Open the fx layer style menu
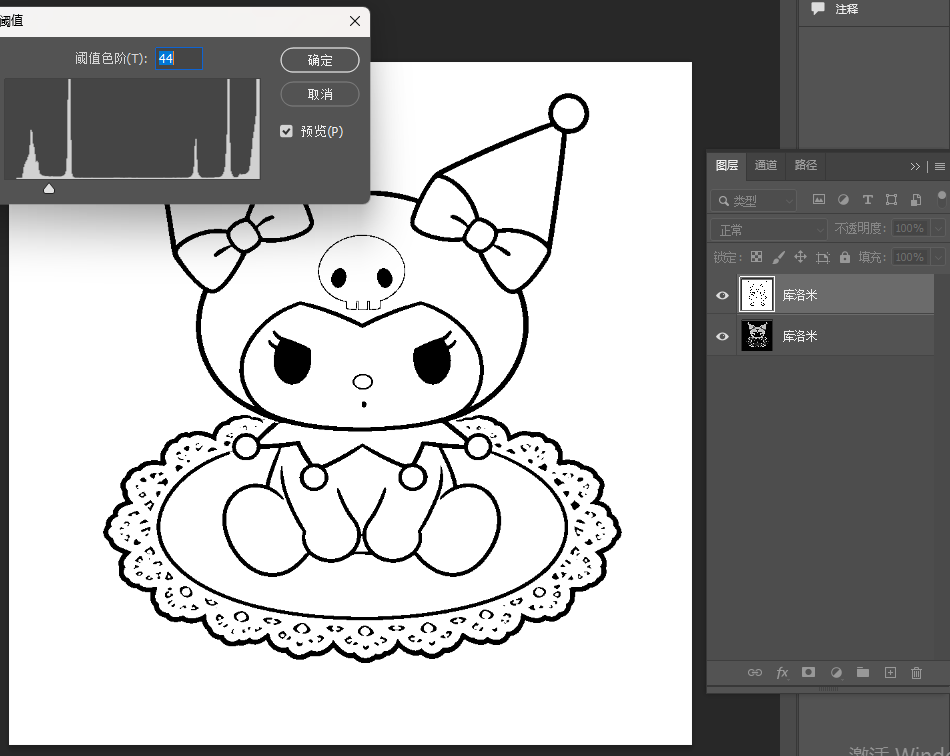The width and height of the screenshot is (950, 756). (782, 672)
